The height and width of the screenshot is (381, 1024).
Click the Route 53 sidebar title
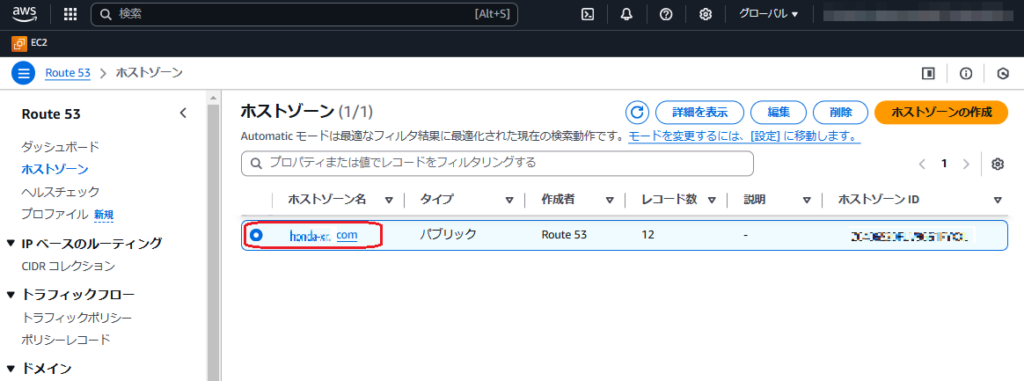[51, 114]
